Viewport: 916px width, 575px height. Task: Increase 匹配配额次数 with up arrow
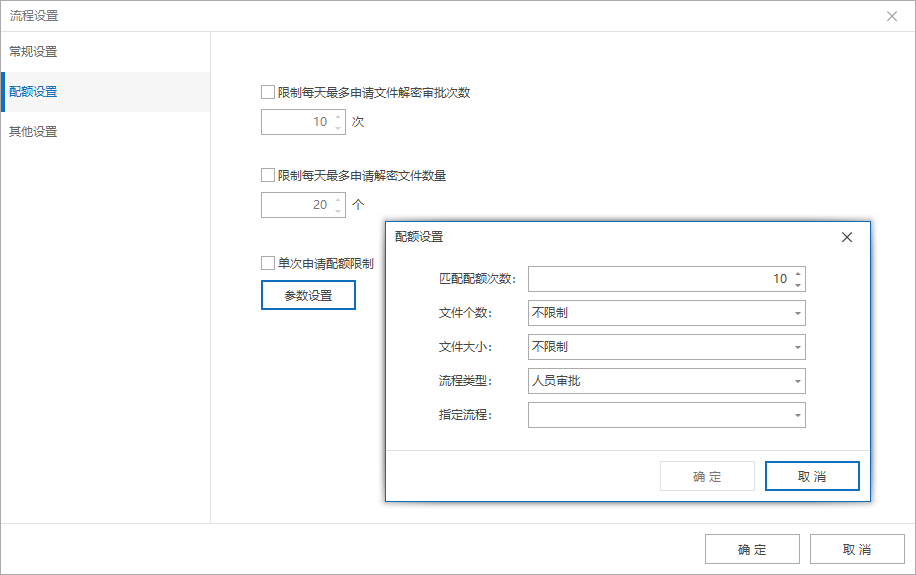(797, 273)
